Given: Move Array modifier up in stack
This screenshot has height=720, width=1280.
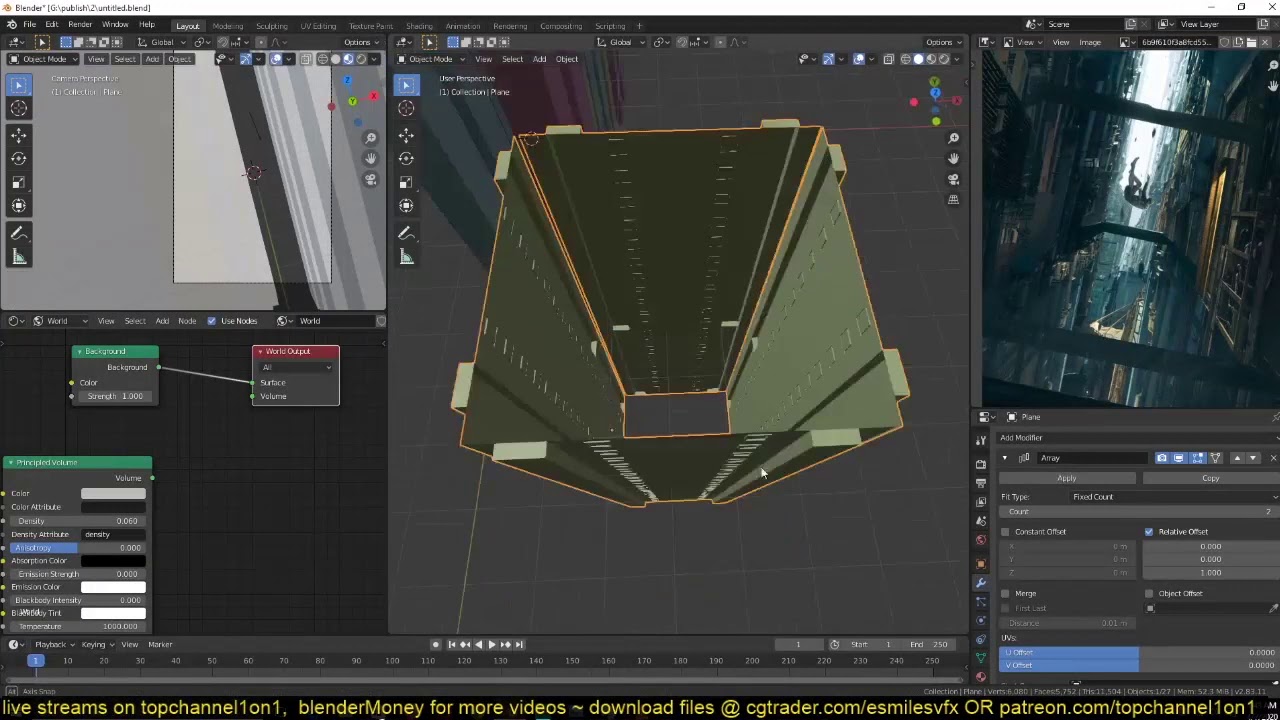Looking at the screenshot, I should tap(1237, 458).
